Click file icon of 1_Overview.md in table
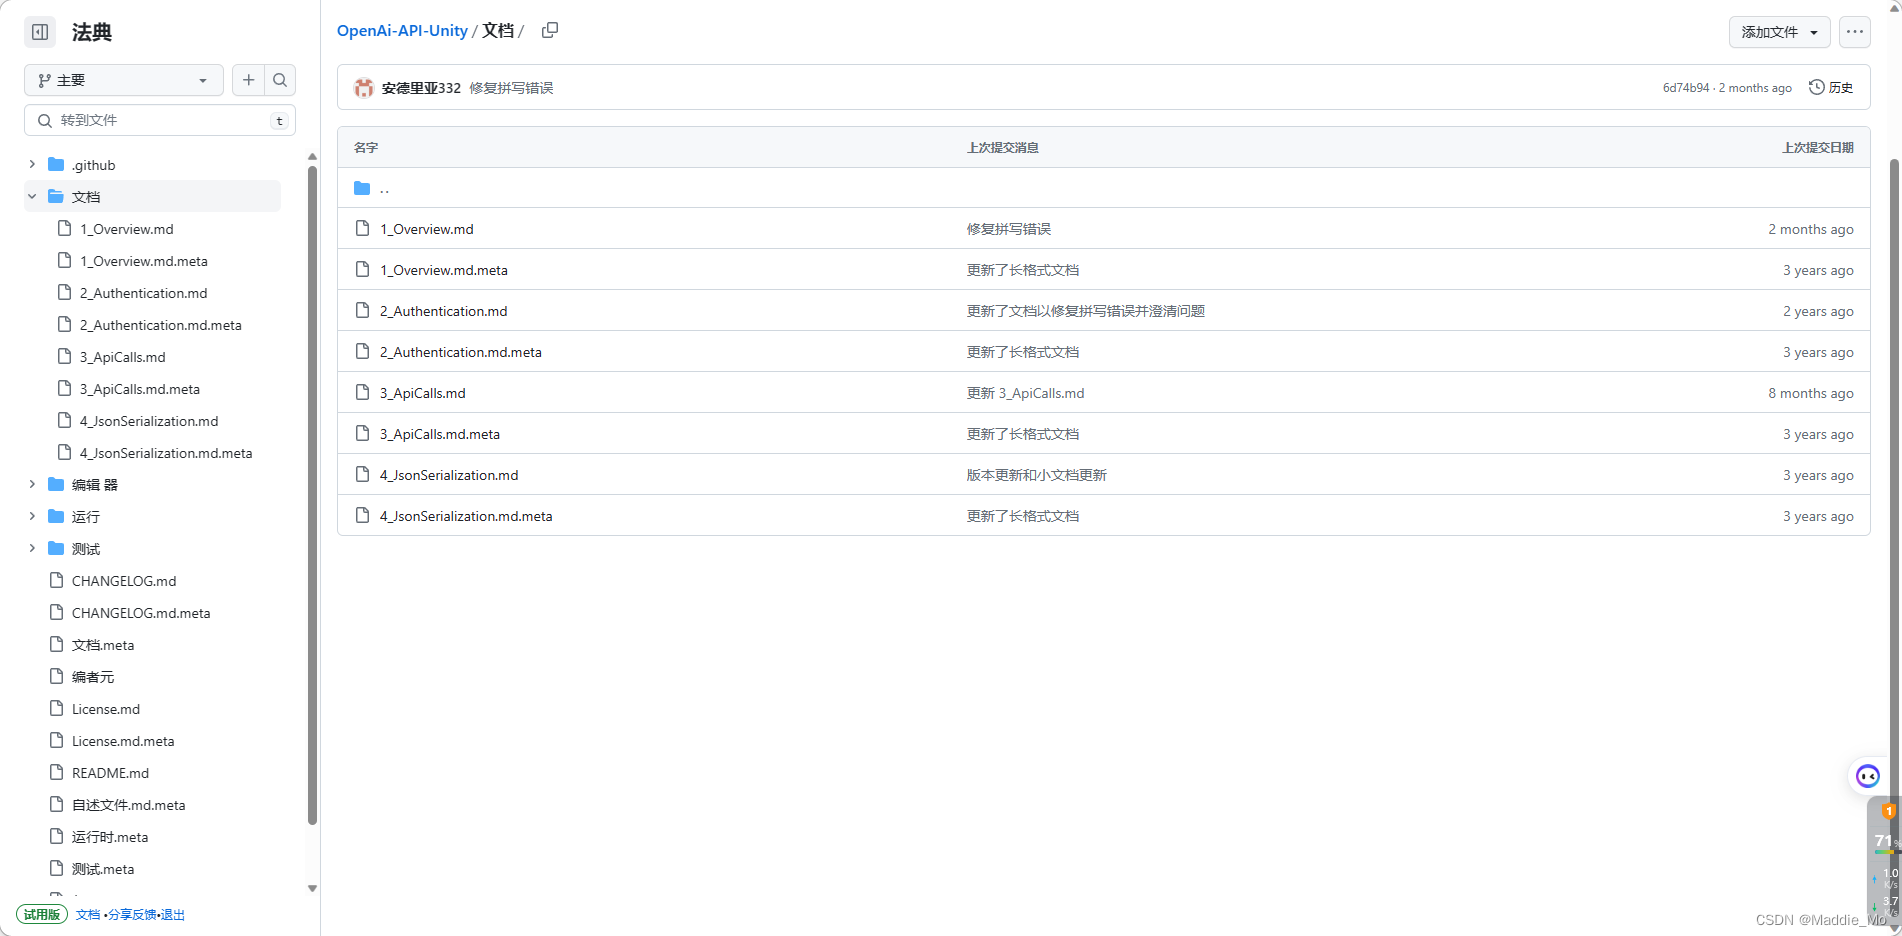1902x936 pixels. tap(363, 229)
